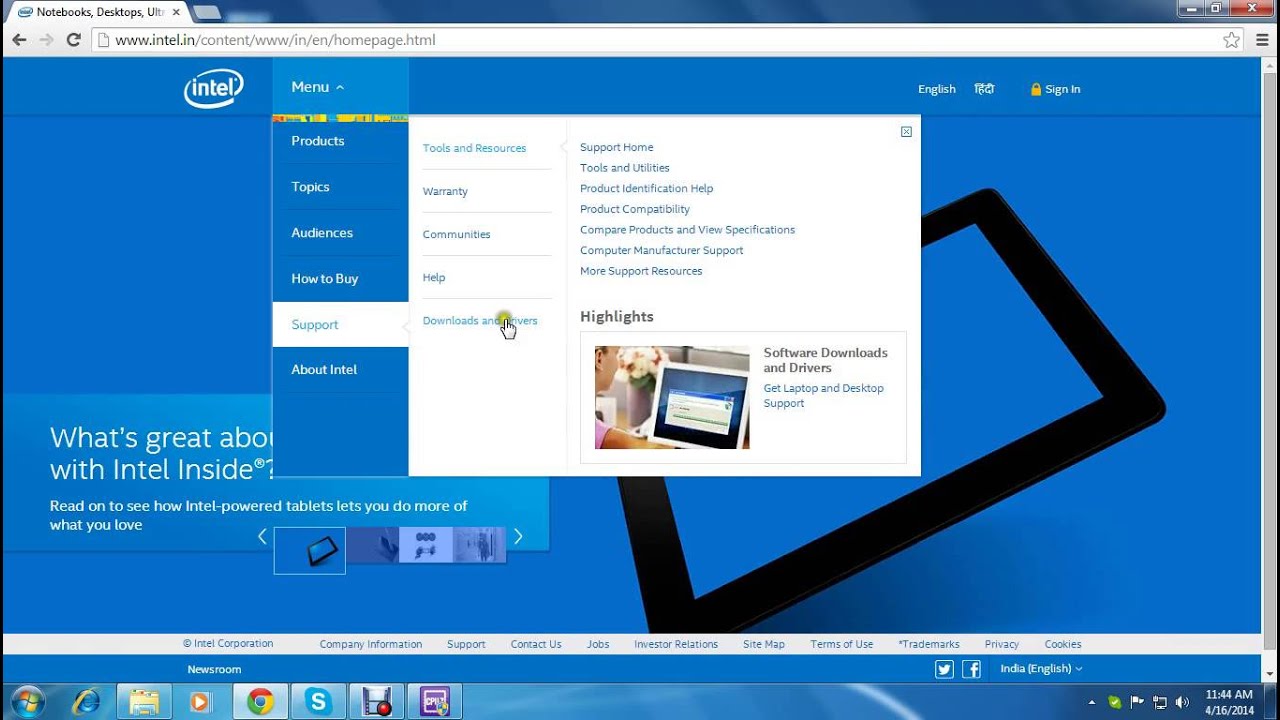Open Computer Manufacturer Support link
This screenshot has width=1280, height=720.
pyautogui.click(x=662, y=250)
